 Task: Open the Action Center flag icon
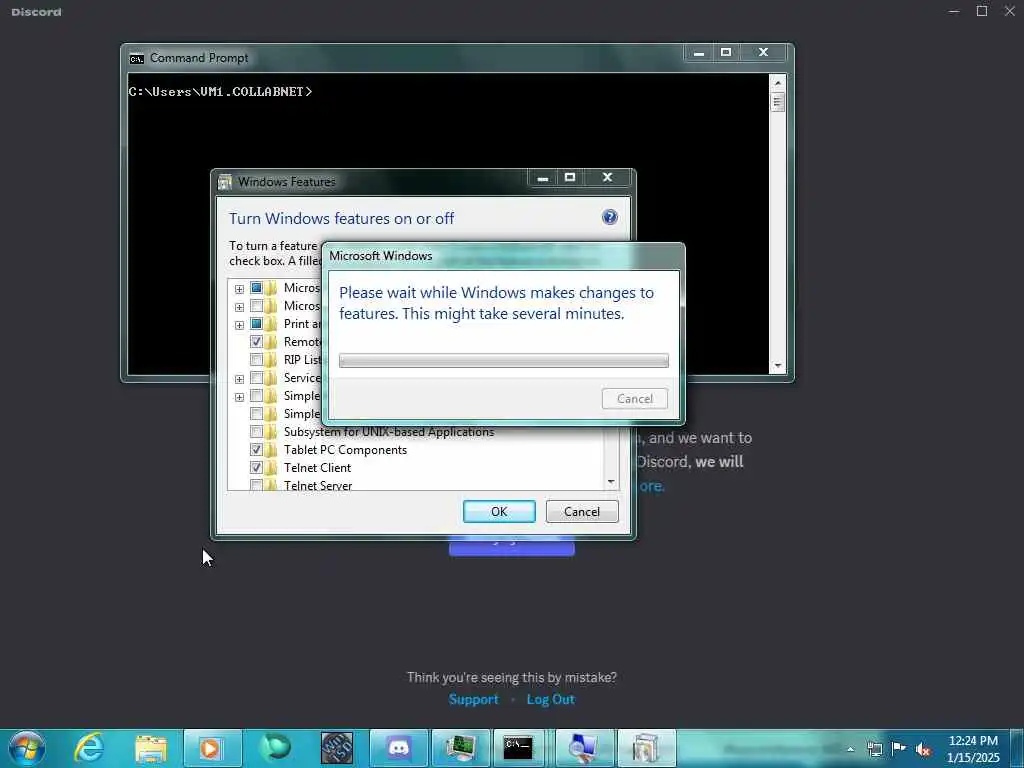(899, 749)
